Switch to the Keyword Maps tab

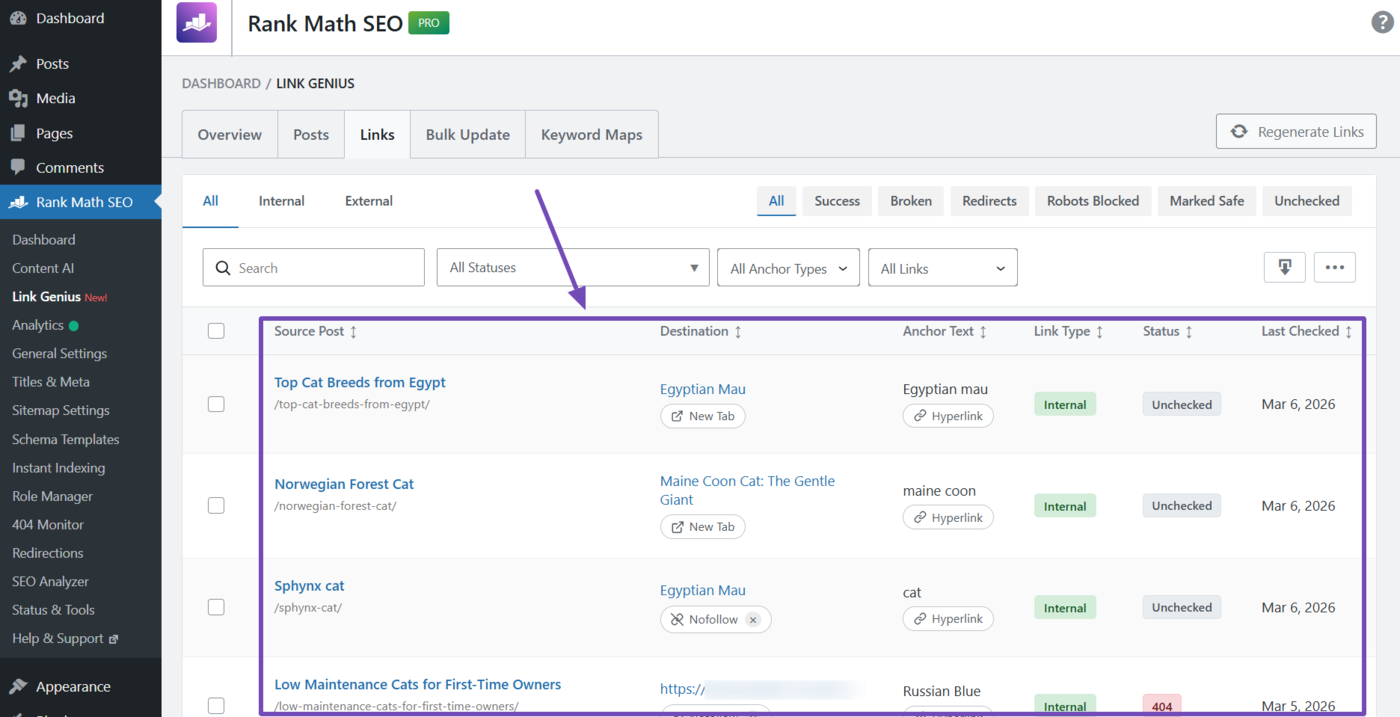(x=592, y=134)
